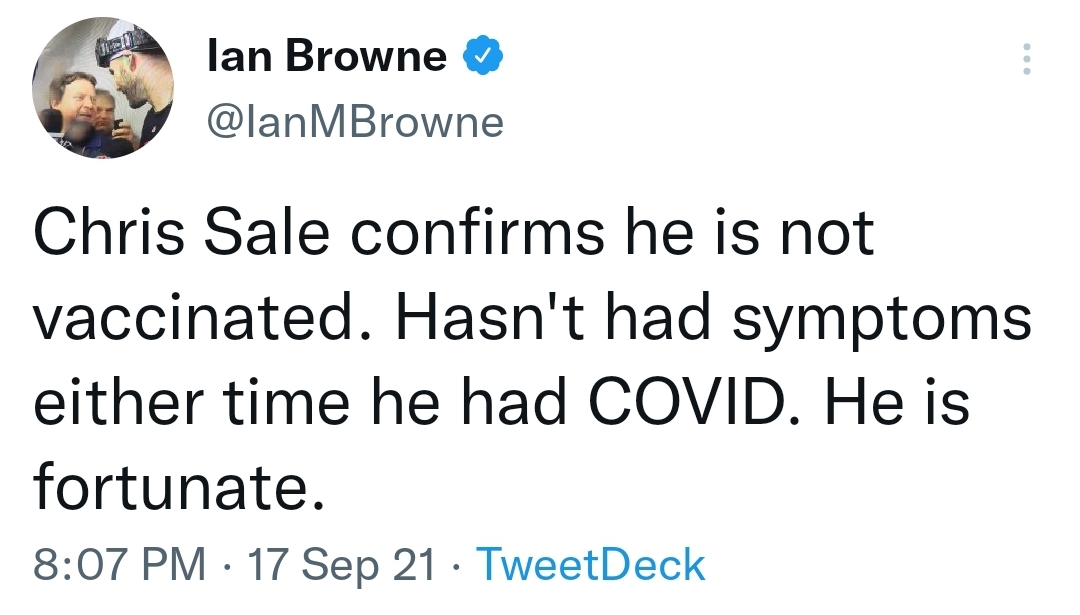This screenshot has height=615, width=1080.
Task: Click the name Chris Sale in the tweet
Action: [181, 233]
